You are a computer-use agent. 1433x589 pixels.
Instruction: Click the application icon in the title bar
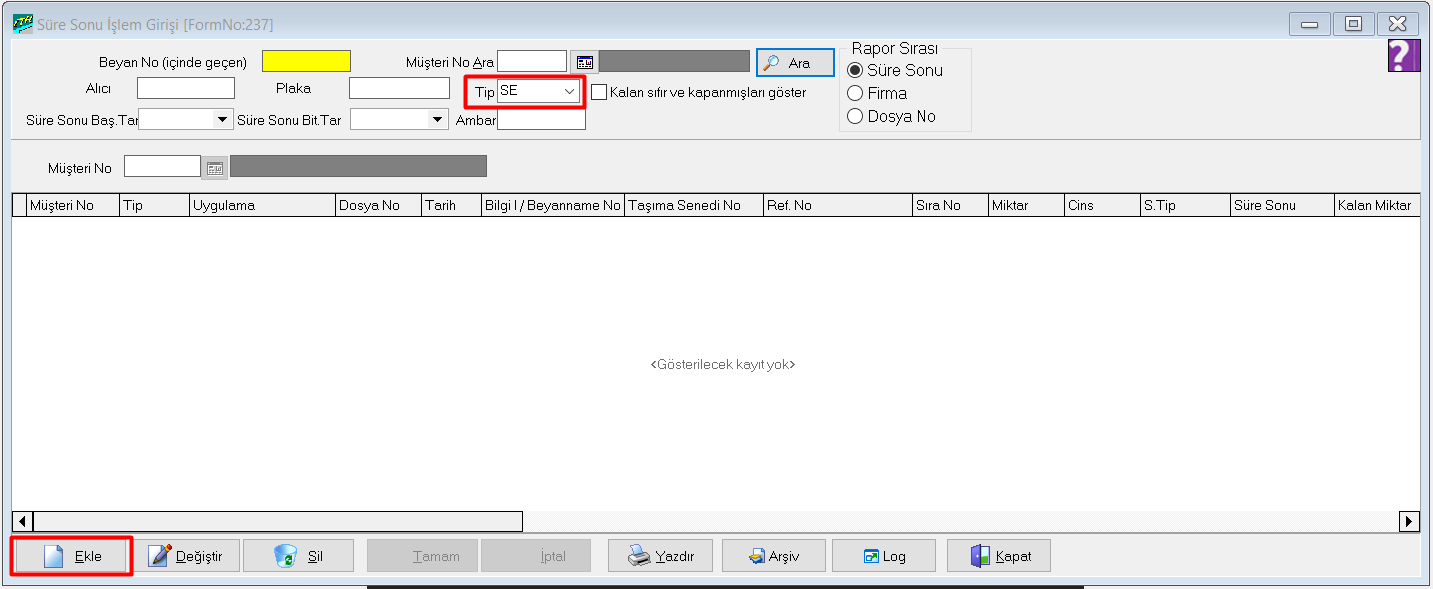pyautogui.click(x=22, y=23)
